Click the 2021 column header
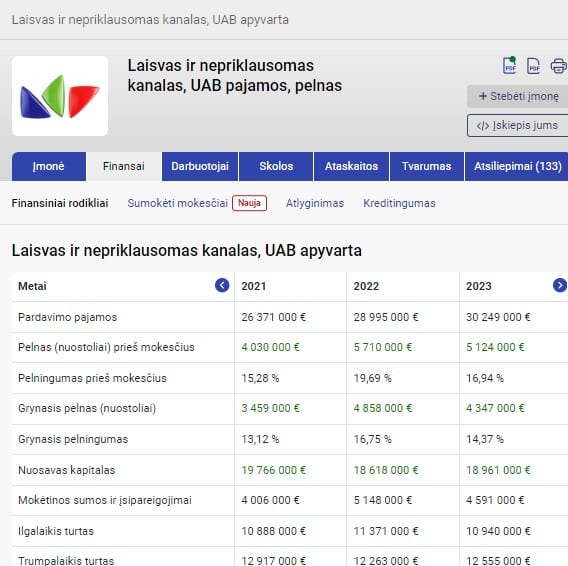The width and height of the screenshot is (568, 566). click(x=254, y=286)
